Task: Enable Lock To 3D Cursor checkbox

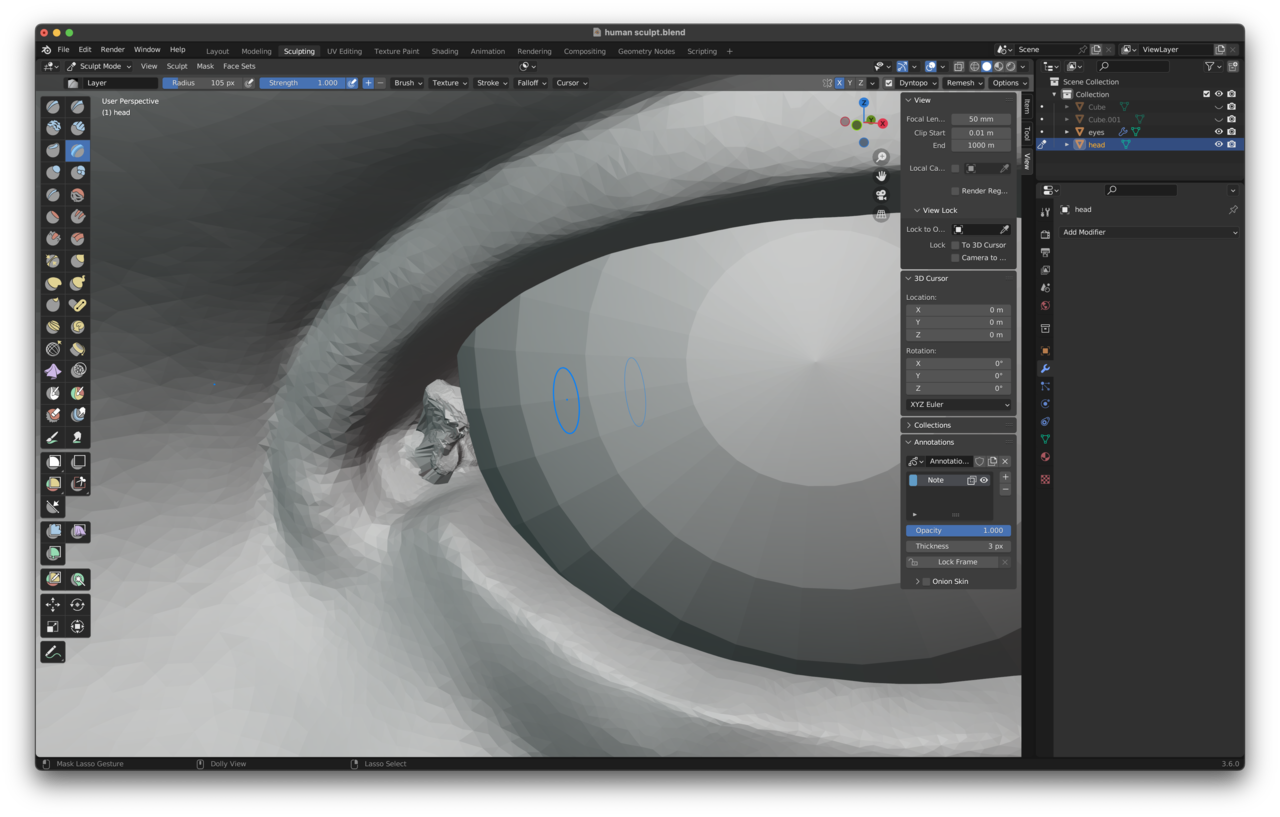Action: [955, 245]
